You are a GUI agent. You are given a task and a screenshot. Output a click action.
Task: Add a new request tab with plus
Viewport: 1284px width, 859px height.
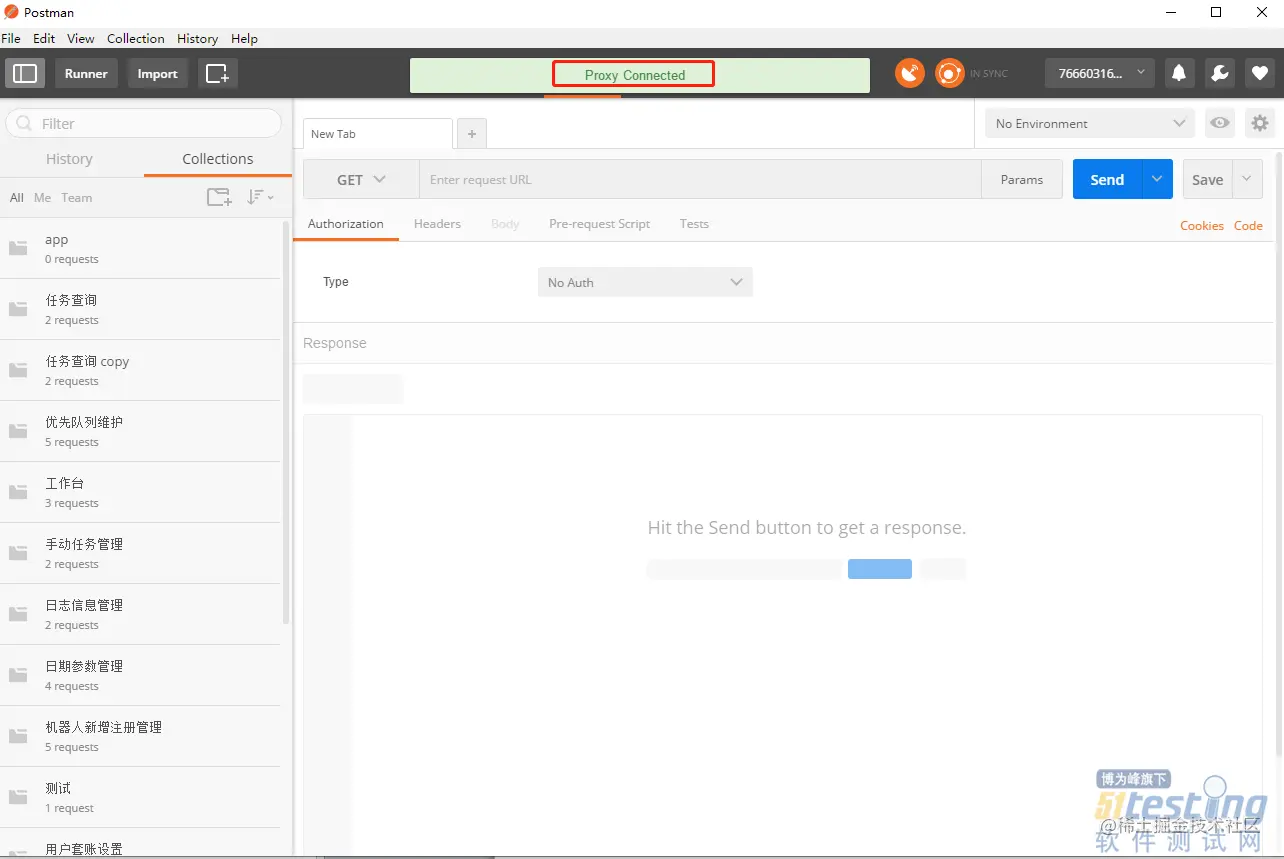472,133
